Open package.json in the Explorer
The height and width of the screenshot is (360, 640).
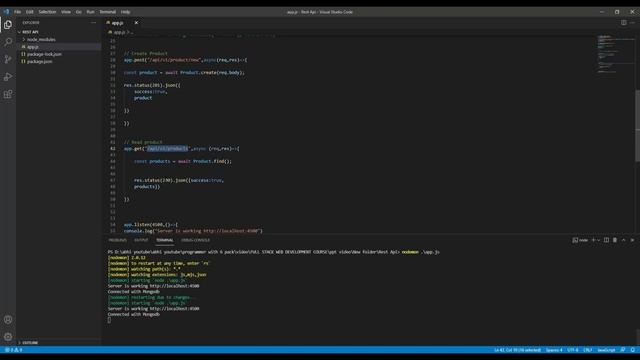pos(40,62)
